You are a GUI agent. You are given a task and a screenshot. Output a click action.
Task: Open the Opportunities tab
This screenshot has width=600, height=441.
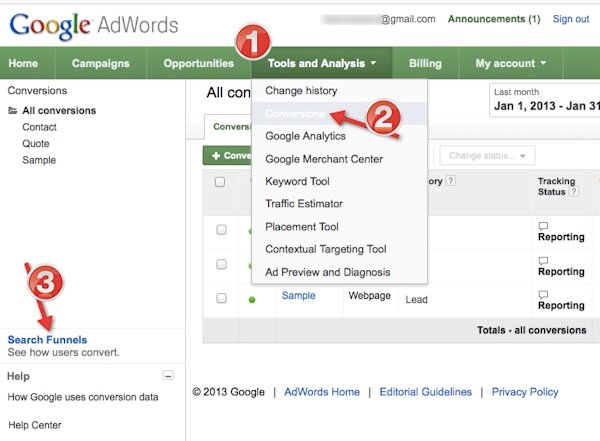[x=199, y=63]
